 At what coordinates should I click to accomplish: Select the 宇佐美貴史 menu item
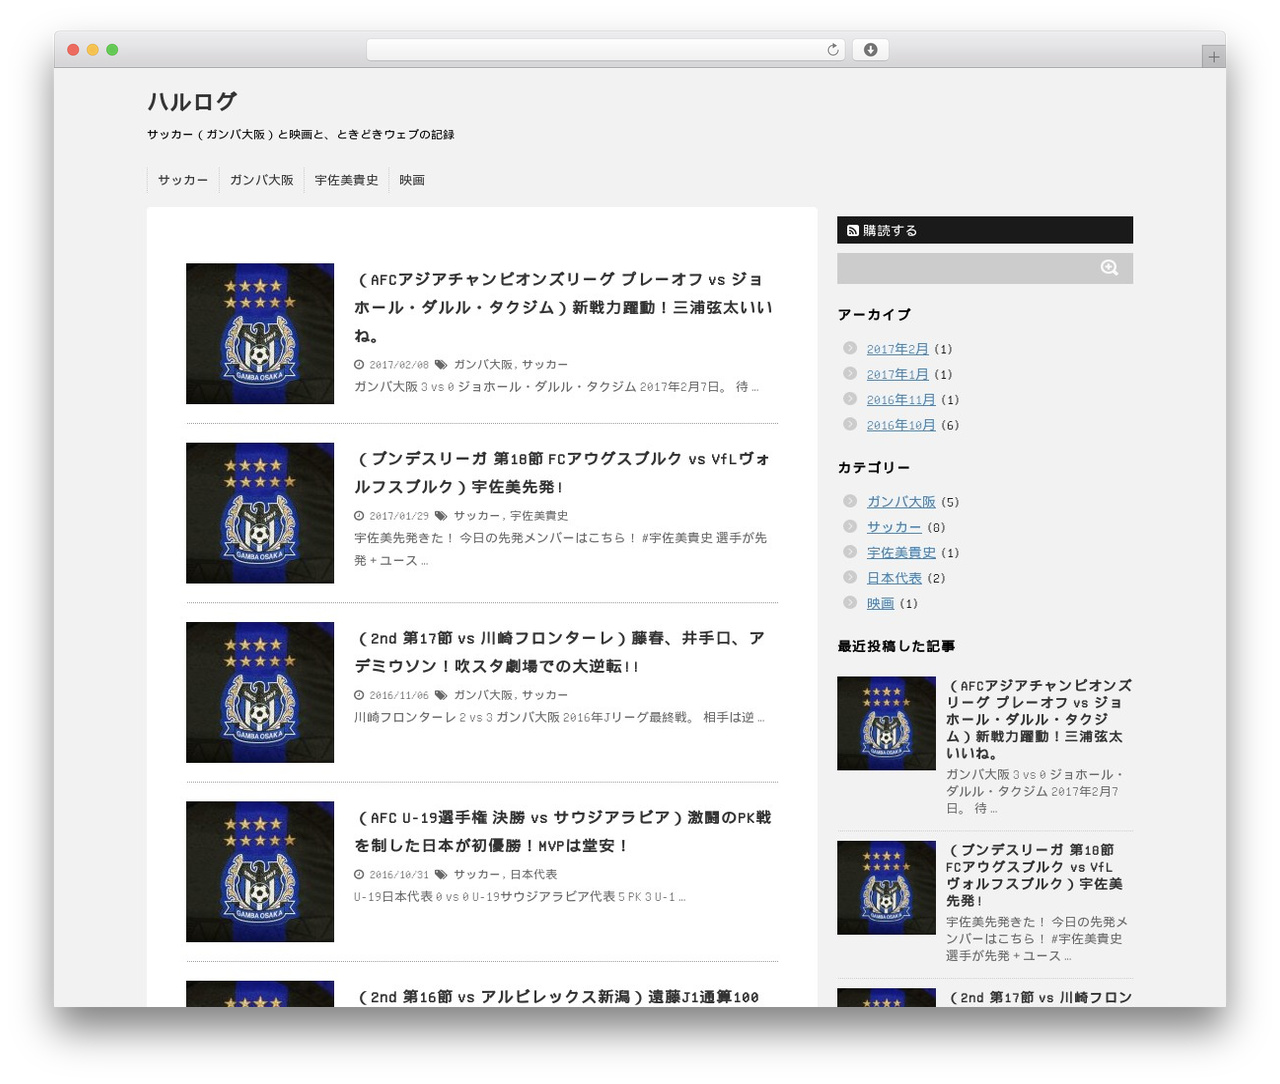pyautogui.click(x=347, y=180)
